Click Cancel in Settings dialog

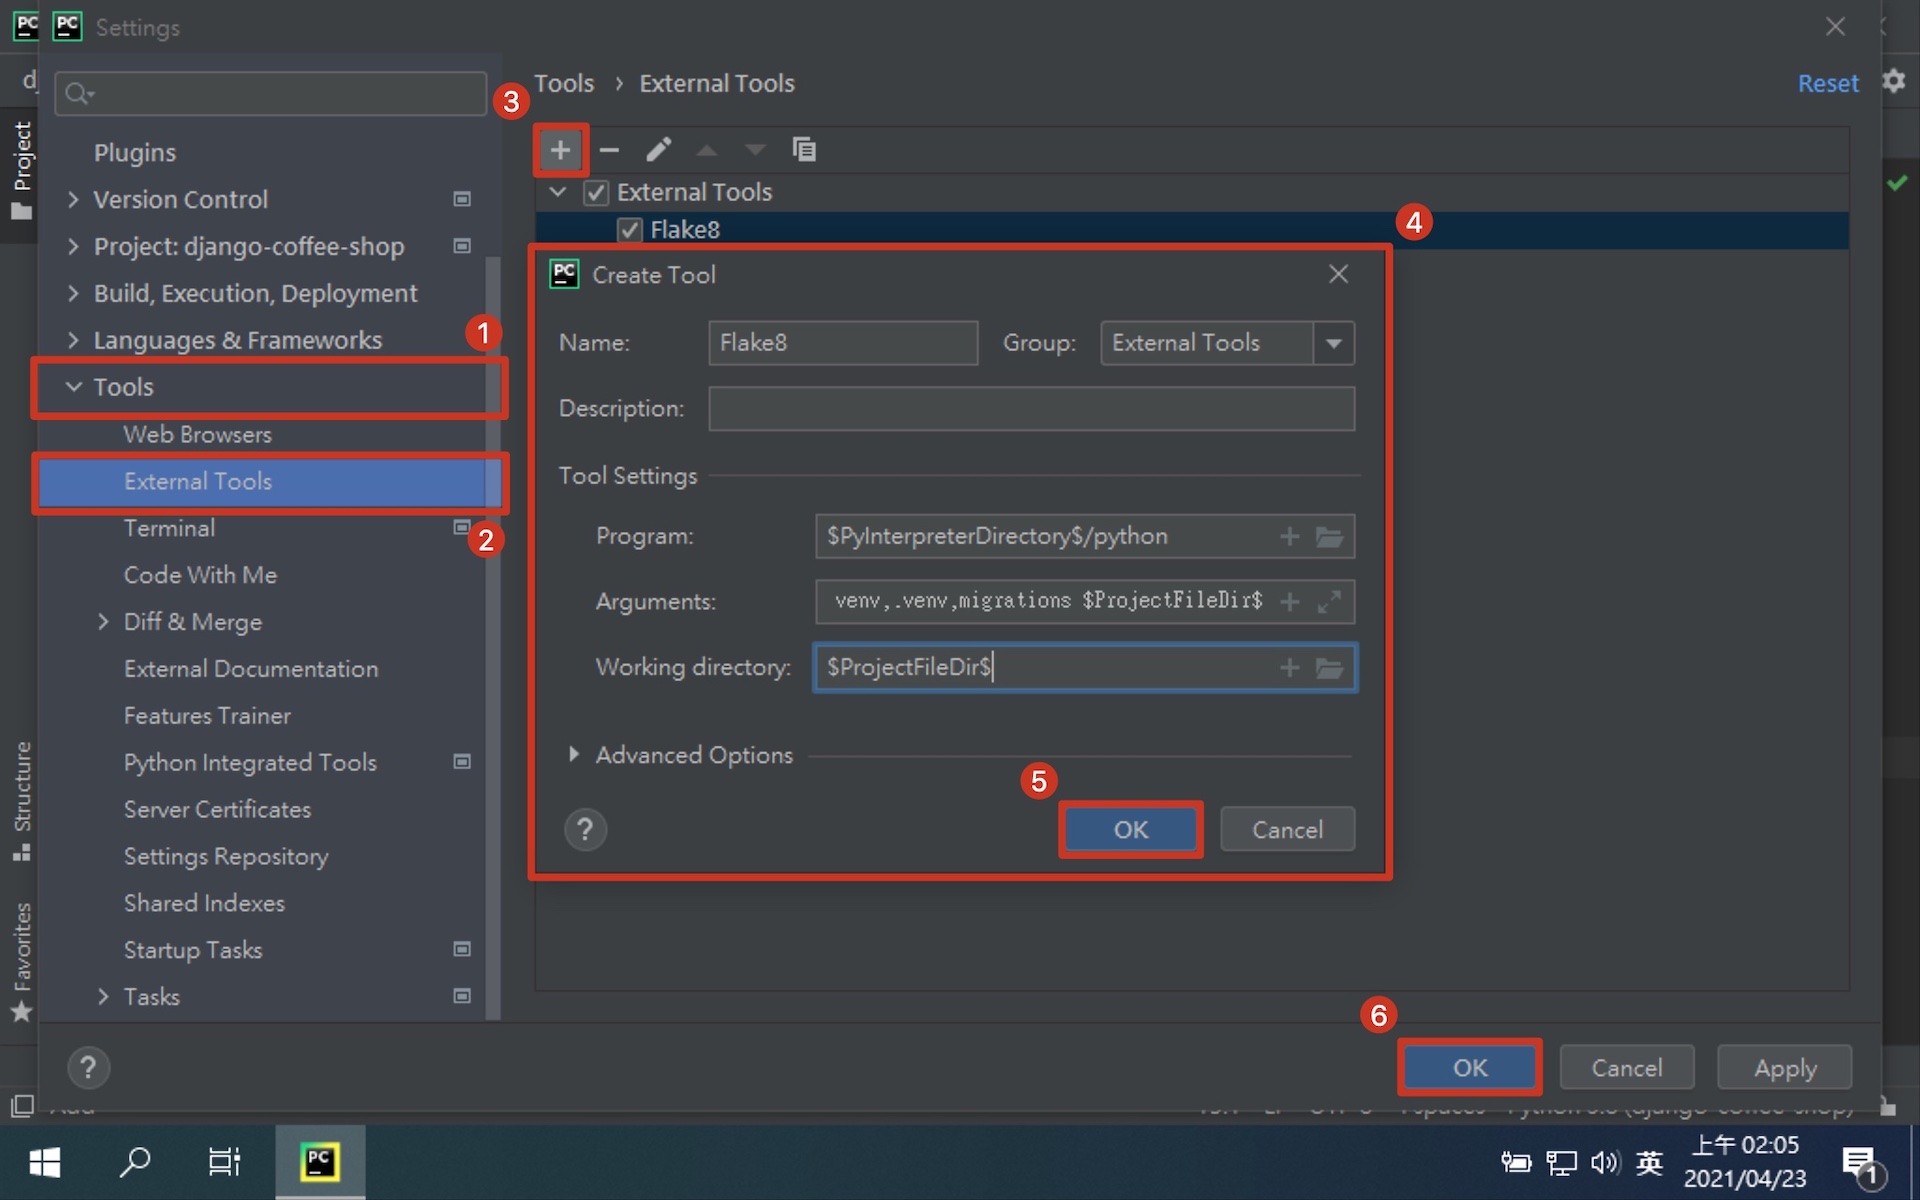coord(1627,1068)
